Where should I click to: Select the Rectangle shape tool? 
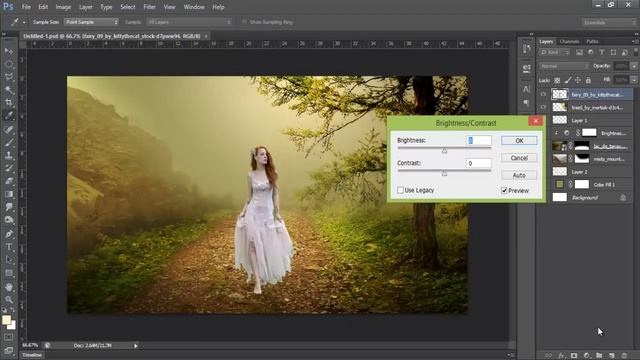coord(9,273)
